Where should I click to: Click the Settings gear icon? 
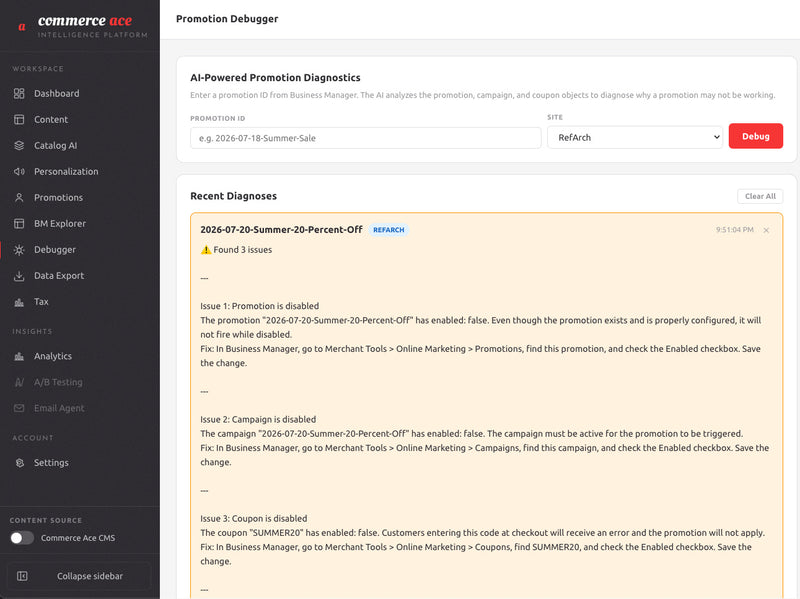19,463
